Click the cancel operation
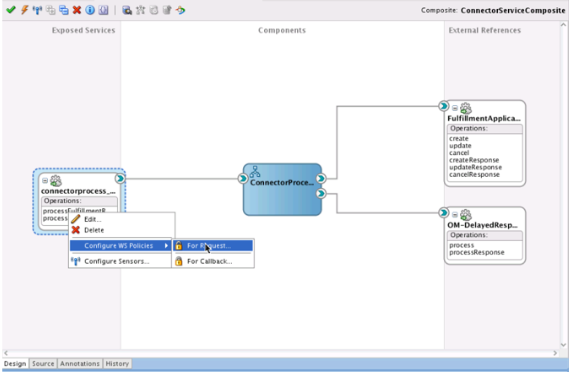Image resolution: width=572 pixels, height=375 pixels. pos(459,153)
